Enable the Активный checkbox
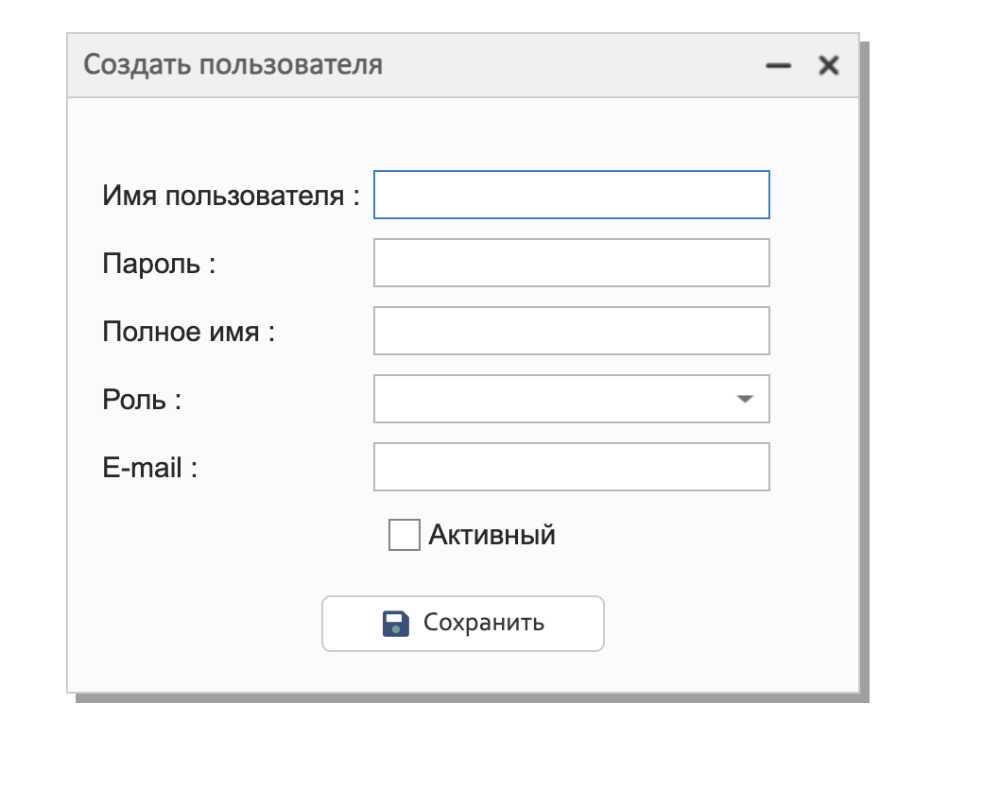Image resolution: width=1000 pixels, height=790 pixels. coord(404,535)
